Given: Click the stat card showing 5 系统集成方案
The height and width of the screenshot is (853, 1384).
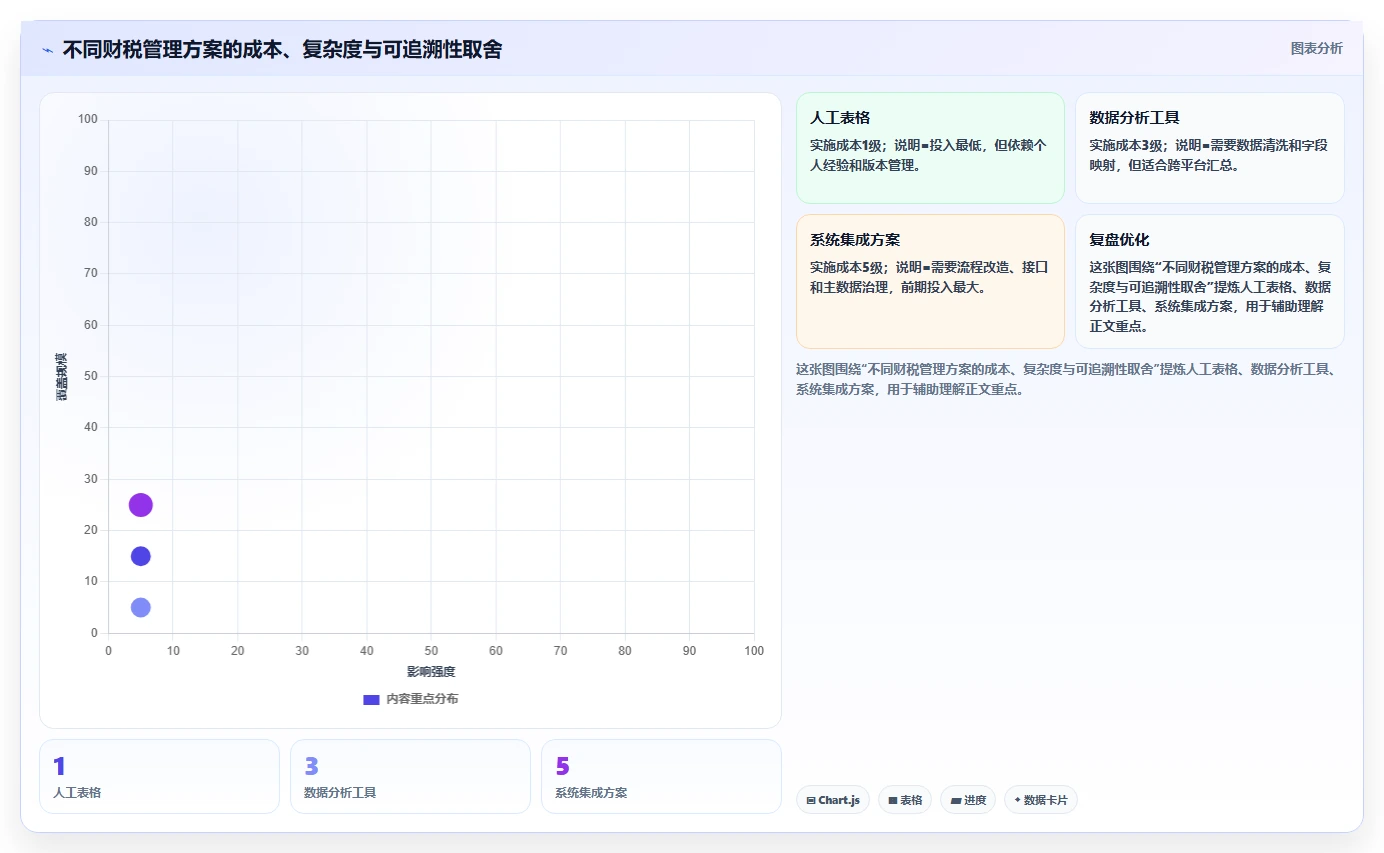Looking at the screenshot, I should tap(661, 776).
